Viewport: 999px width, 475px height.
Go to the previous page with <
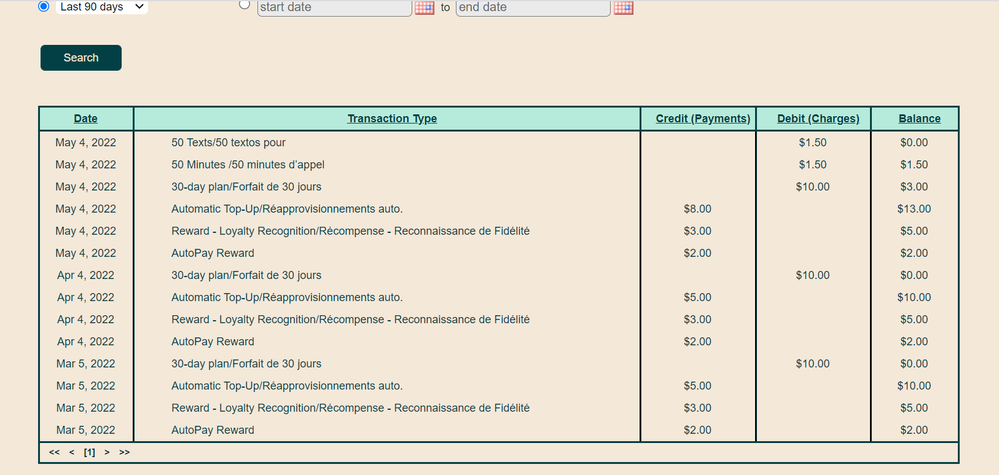tap(72, 453)
